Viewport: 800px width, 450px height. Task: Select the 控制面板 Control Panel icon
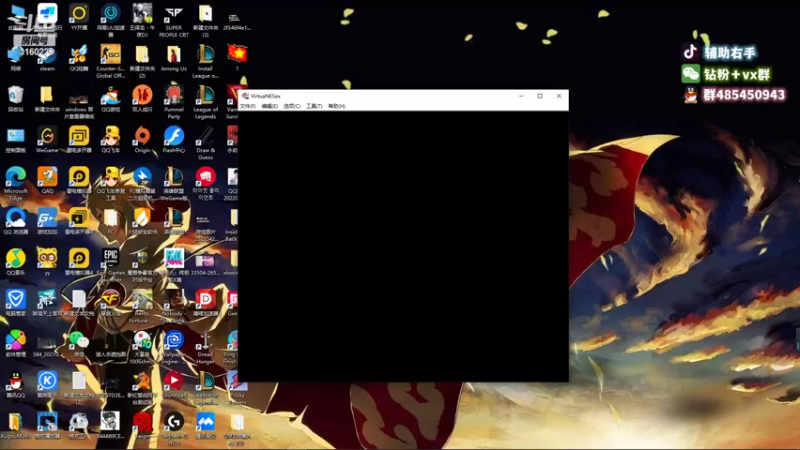point(15,140)
